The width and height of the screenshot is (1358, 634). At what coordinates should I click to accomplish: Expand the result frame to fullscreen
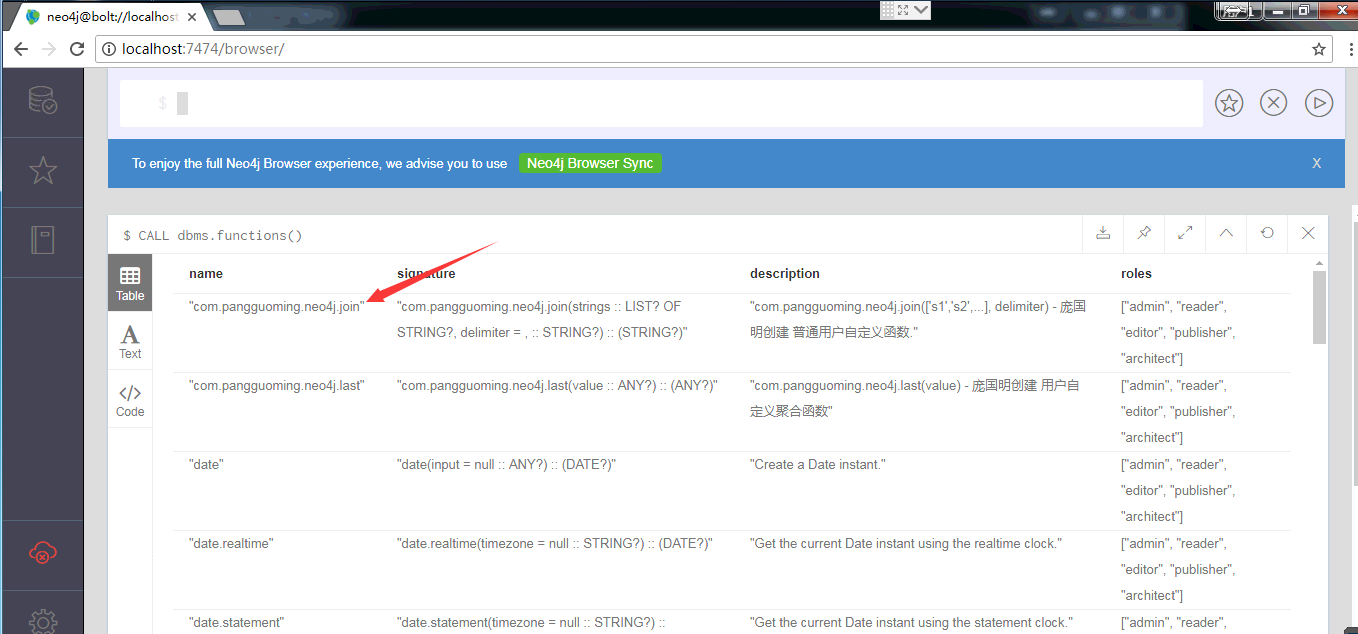click(x=1185, y=233)
